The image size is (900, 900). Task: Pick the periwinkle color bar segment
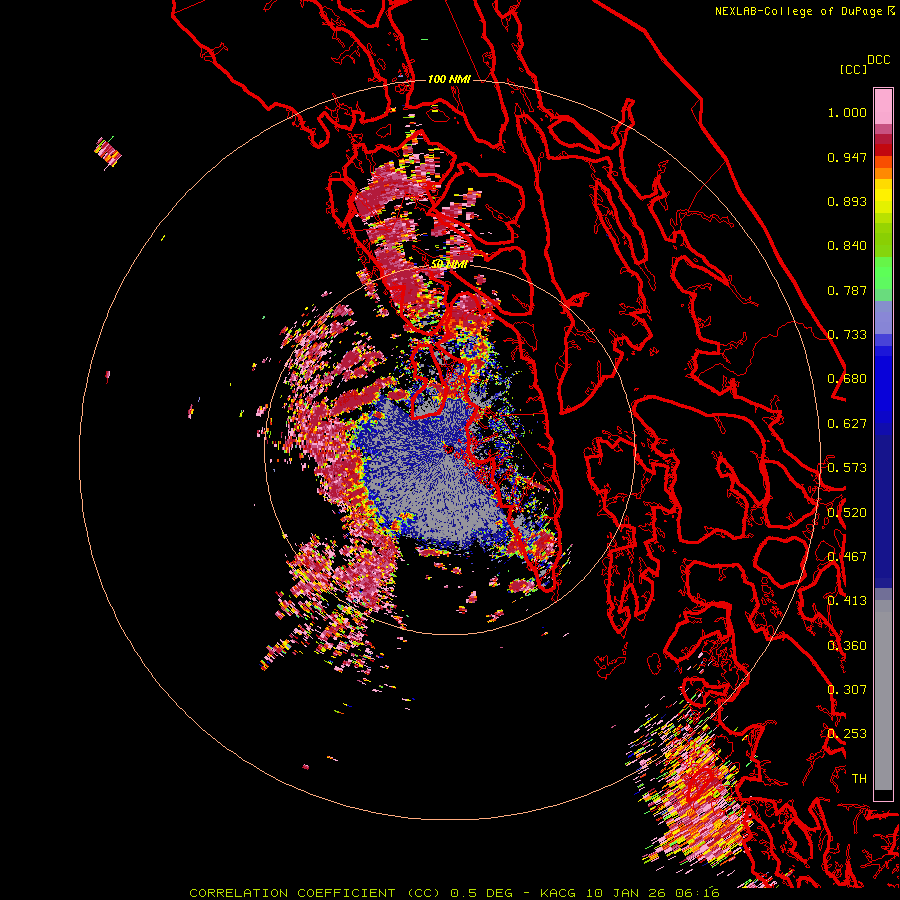pyautogui.click(x=883, y=317)
